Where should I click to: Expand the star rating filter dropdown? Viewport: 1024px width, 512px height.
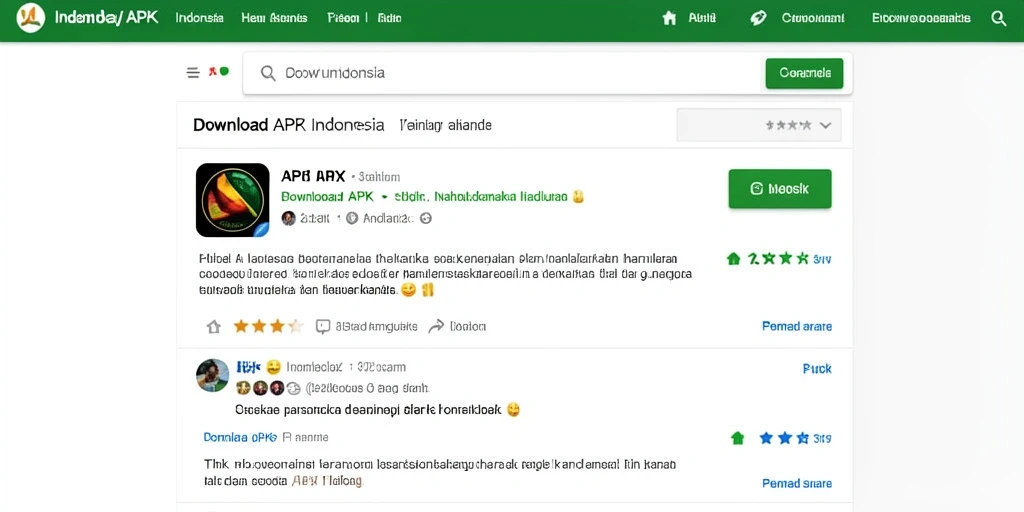click(x=759, y=125)
